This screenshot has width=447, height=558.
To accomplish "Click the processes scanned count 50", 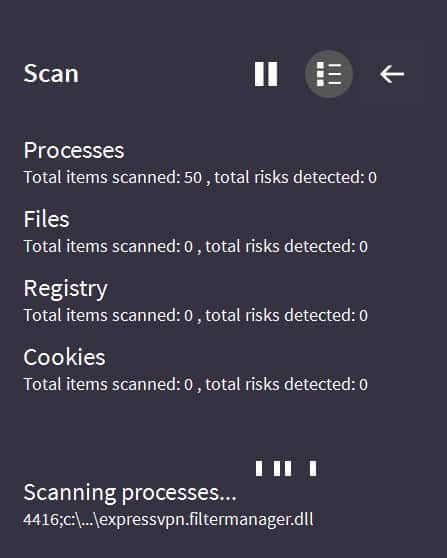I will tap(193, 177).
